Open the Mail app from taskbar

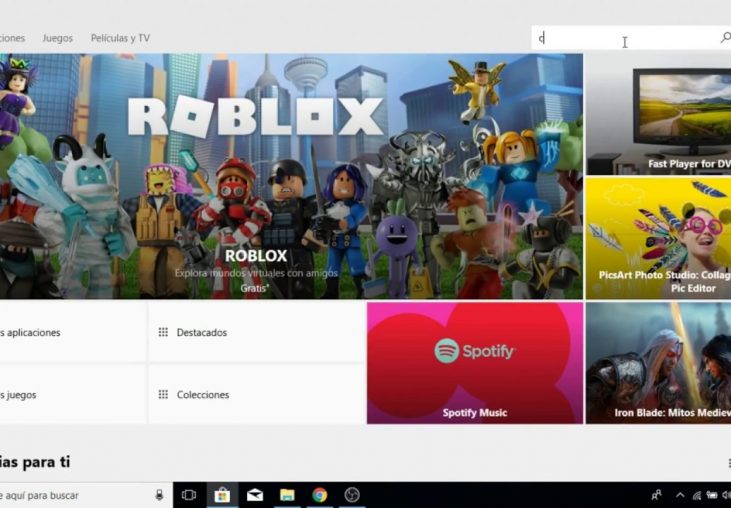coord(255,495)
